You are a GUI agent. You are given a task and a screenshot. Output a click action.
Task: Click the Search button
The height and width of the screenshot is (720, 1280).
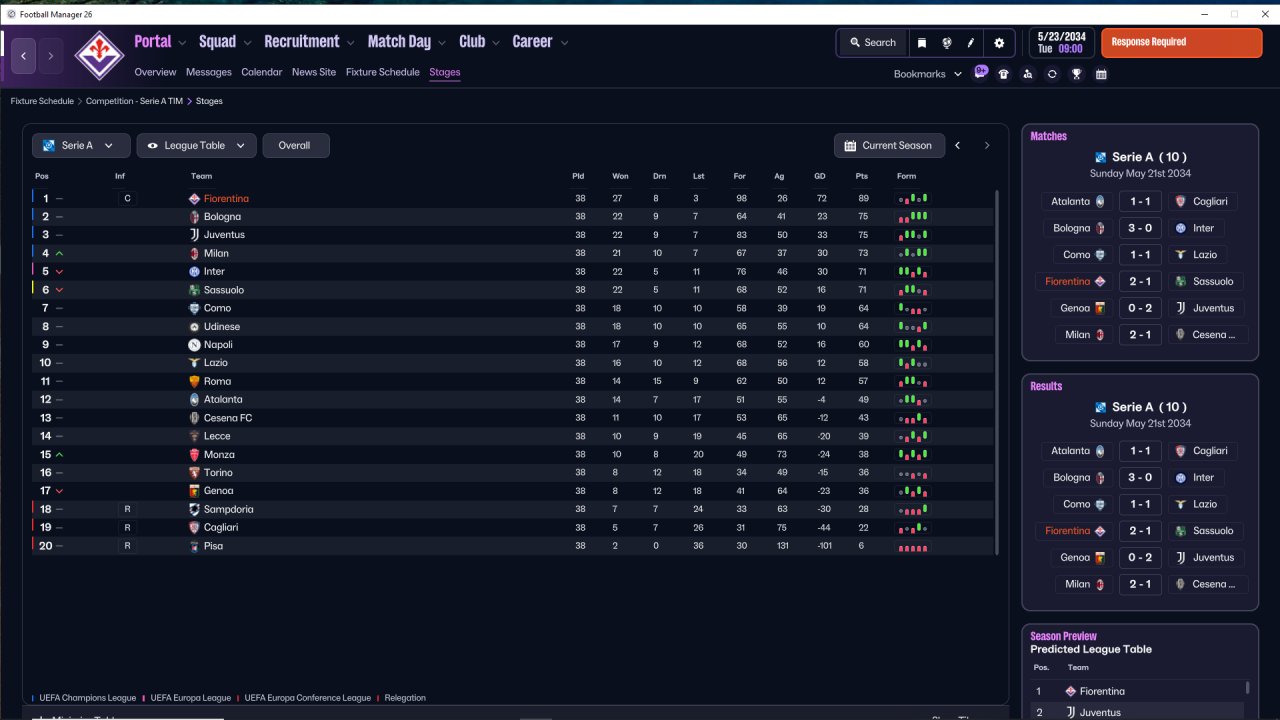(x=872, y=43)
